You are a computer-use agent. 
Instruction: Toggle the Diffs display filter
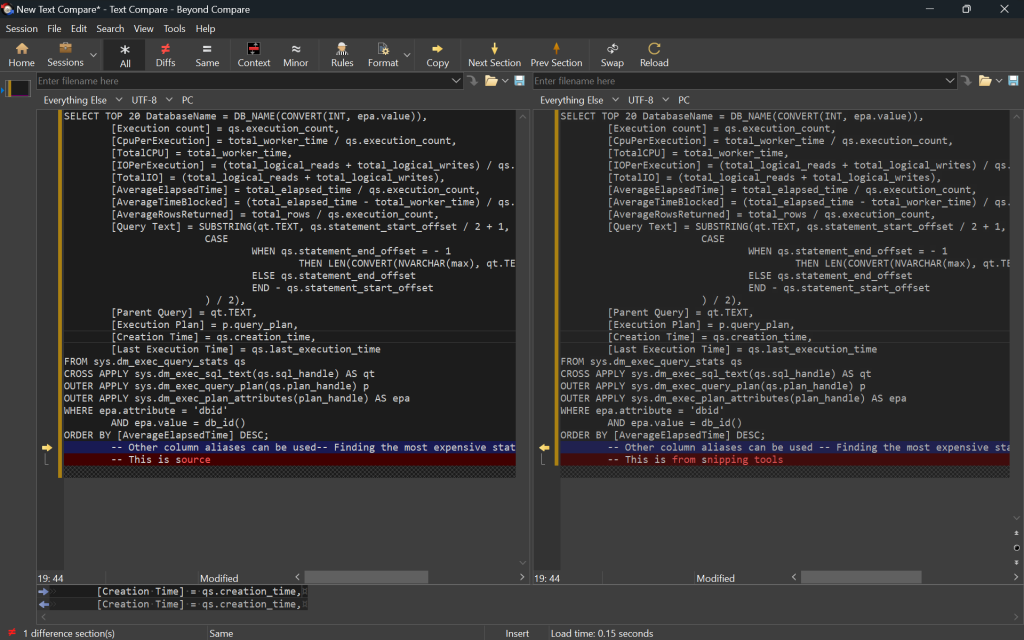point(165,54)
